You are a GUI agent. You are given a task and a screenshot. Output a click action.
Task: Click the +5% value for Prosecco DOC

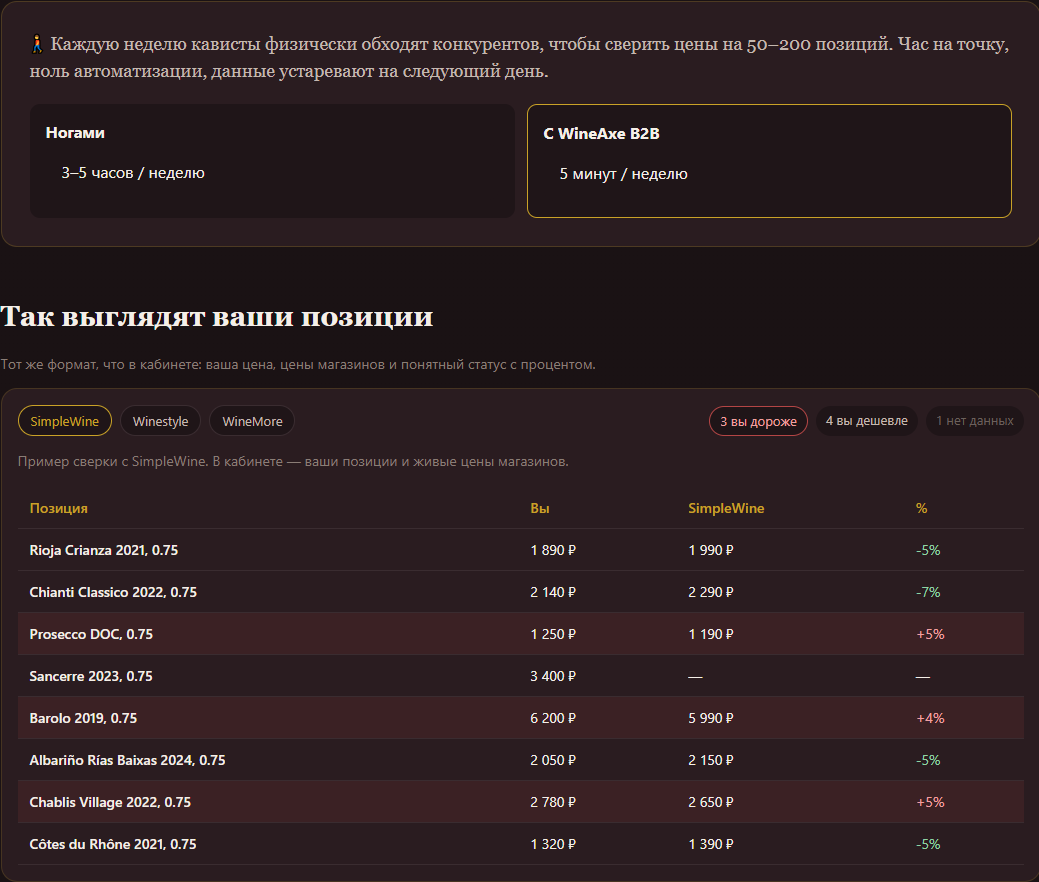(x=930, y=634)
